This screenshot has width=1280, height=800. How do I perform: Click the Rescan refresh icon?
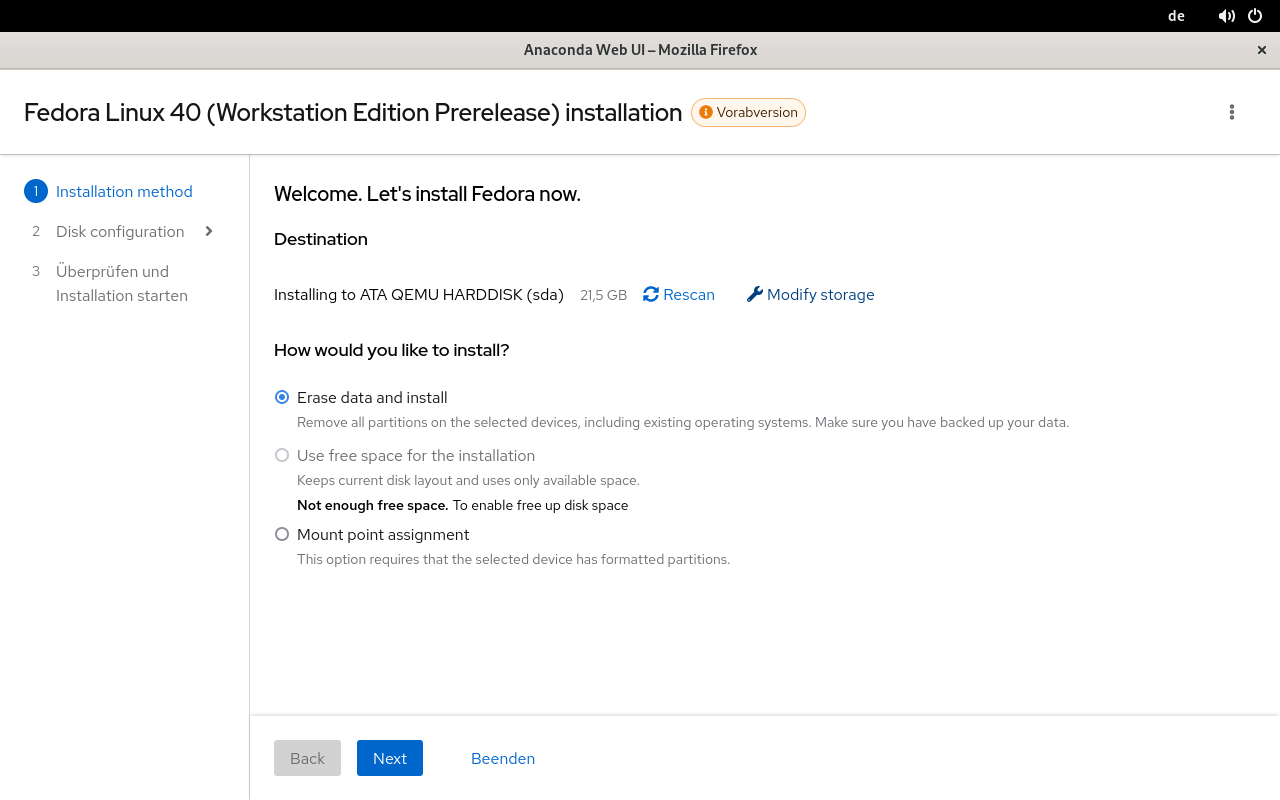pyautogui.click(x=651, y=294)
